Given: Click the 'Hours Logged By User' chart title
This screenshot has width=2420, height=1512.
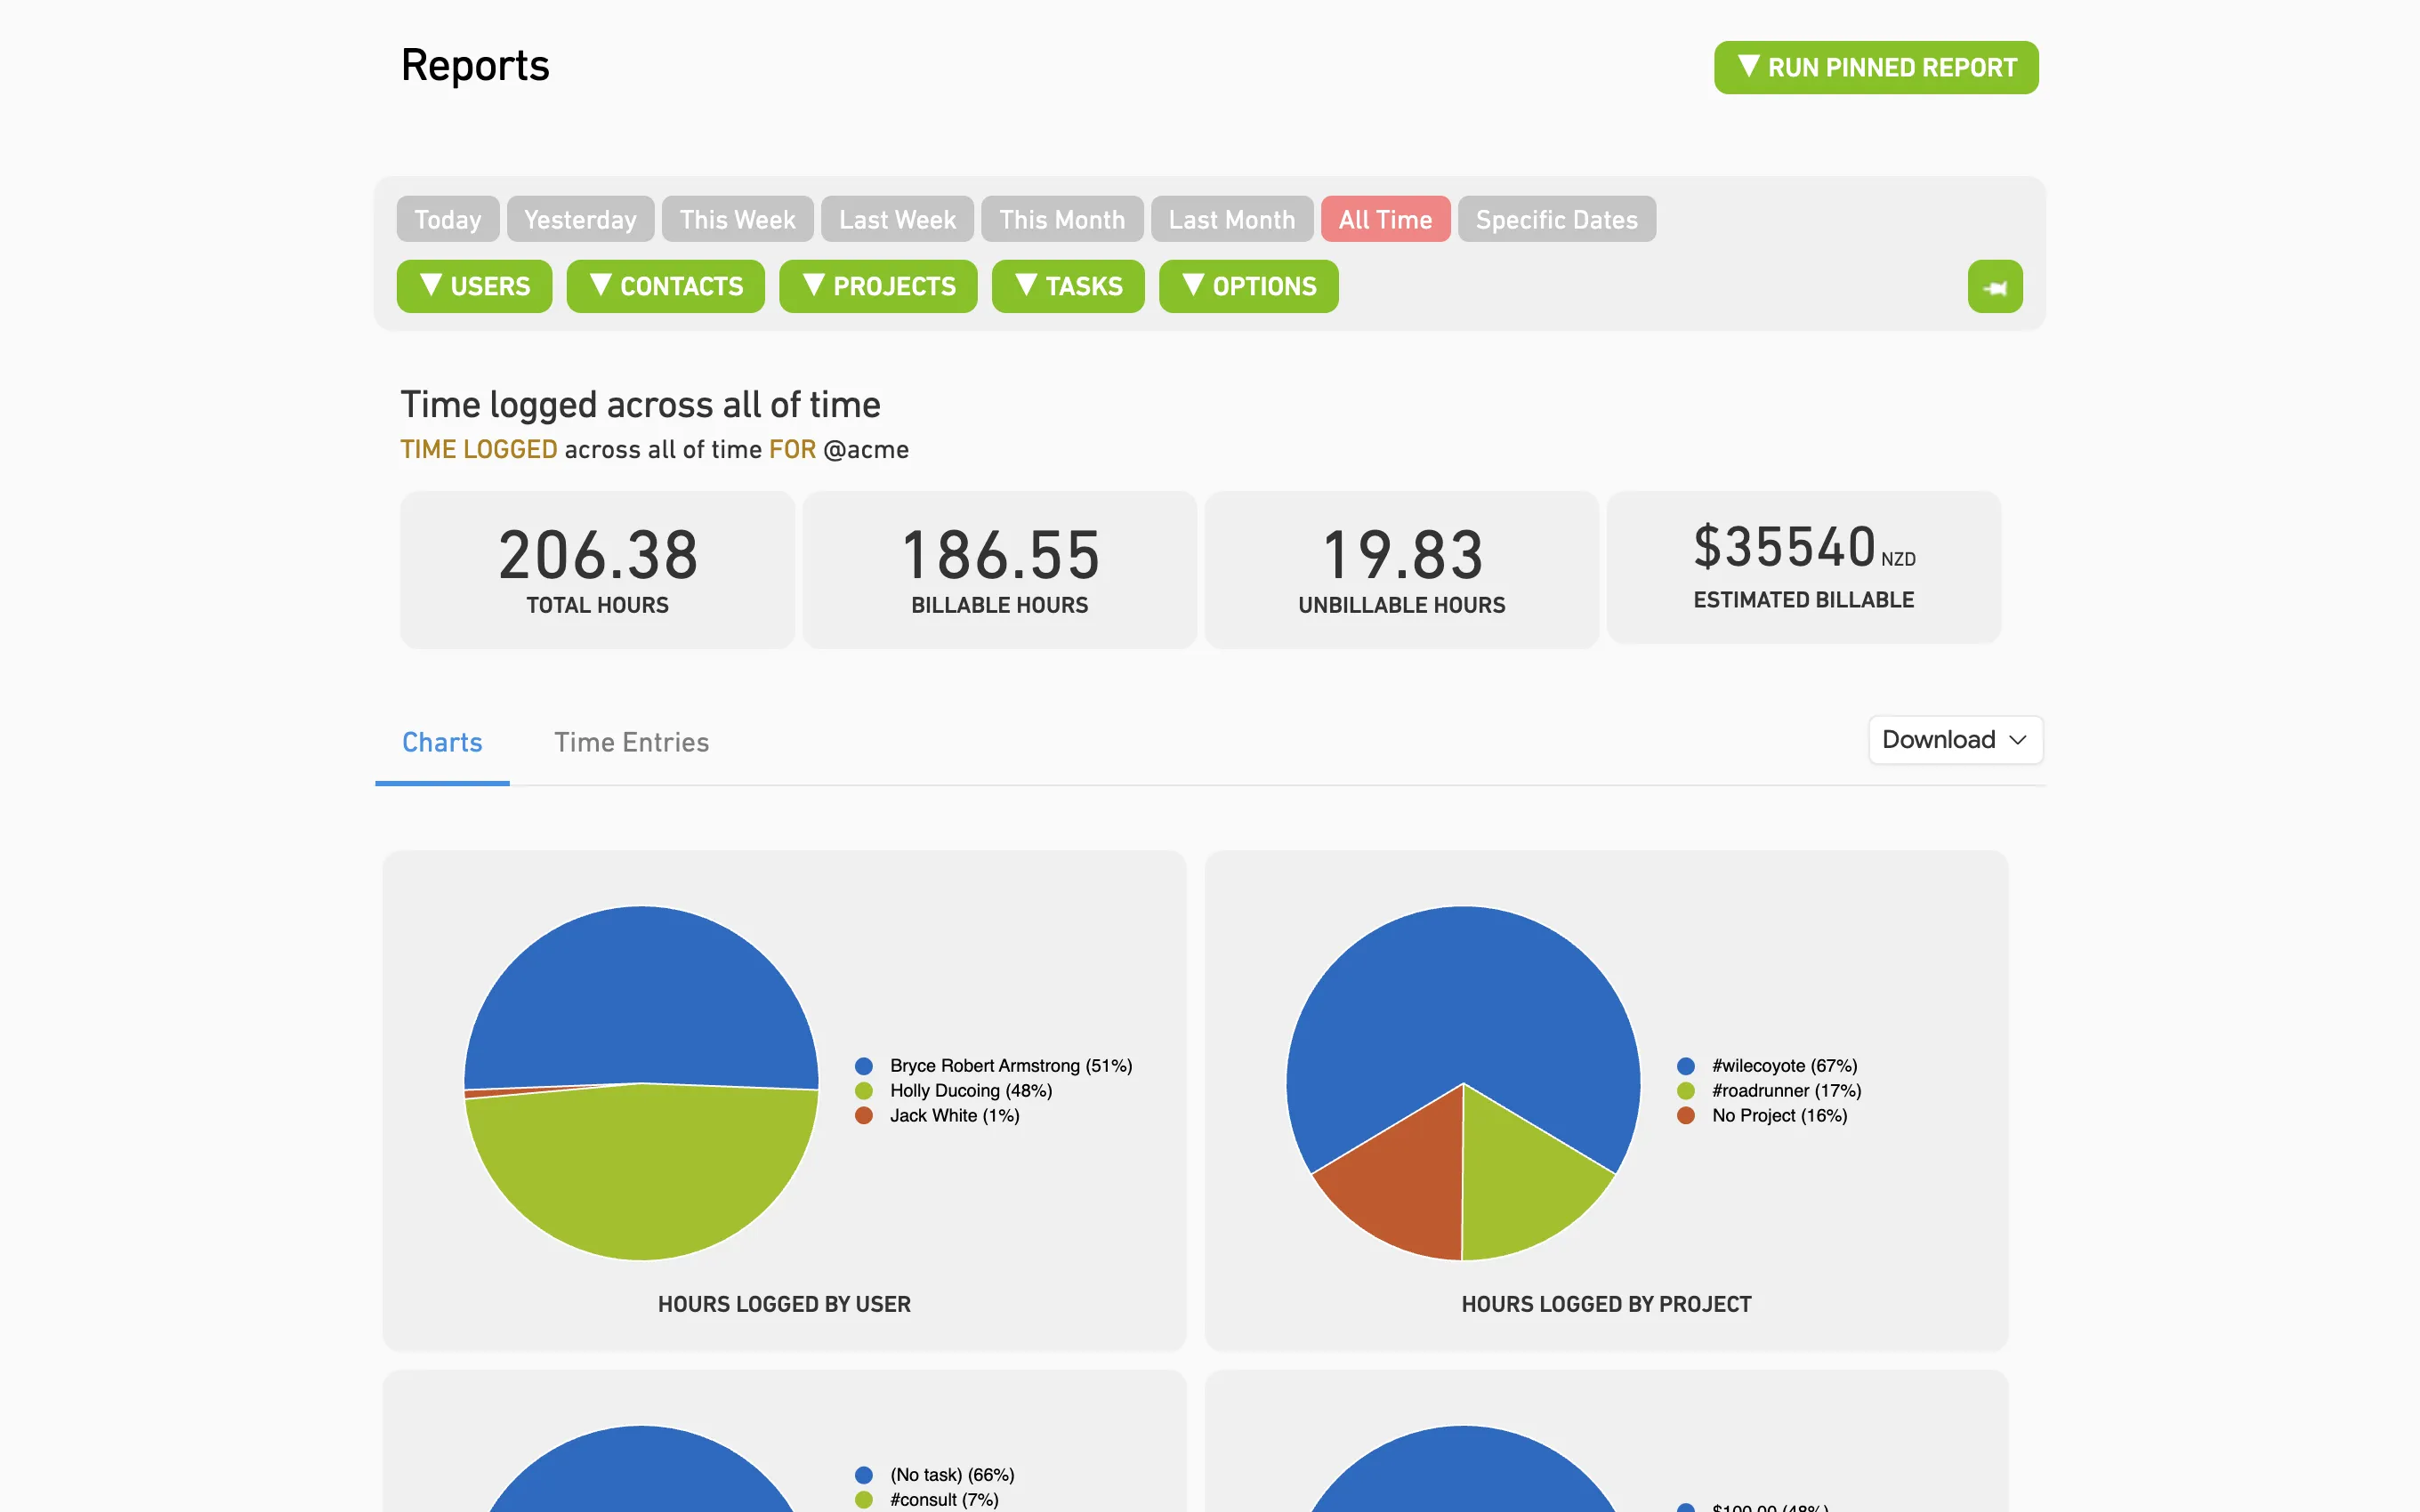Looking at the screenshot, I should [x=784, y=1304].
